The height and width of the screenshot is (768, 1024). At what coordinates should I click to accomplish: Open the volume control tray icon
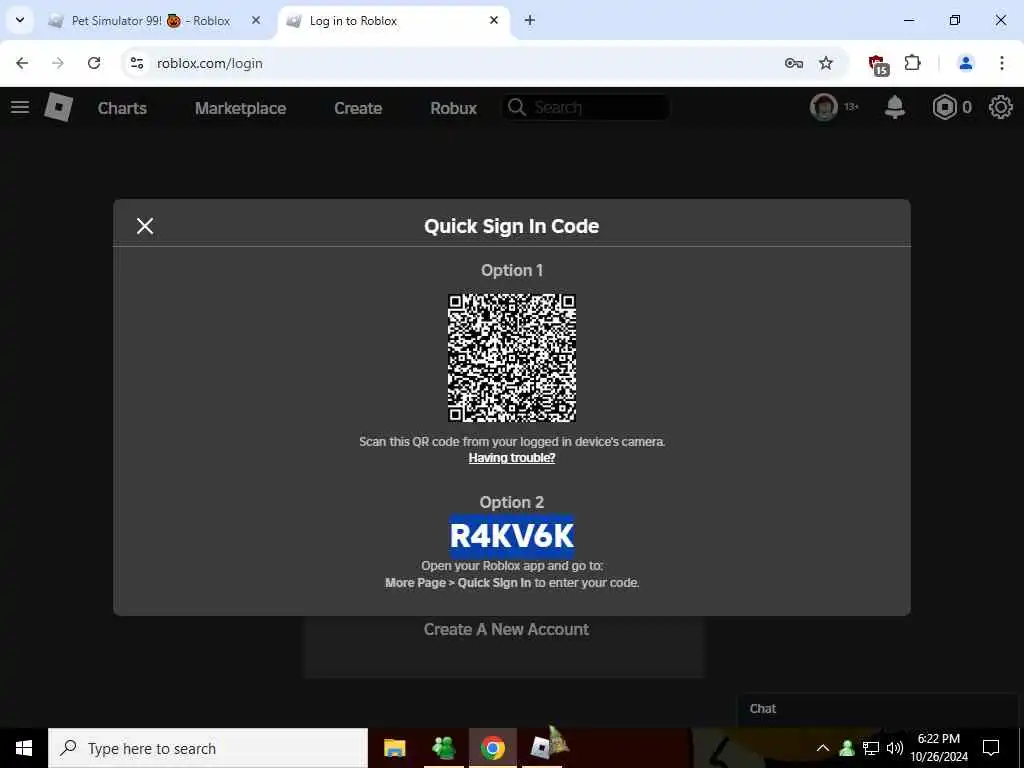click(895, 748)
